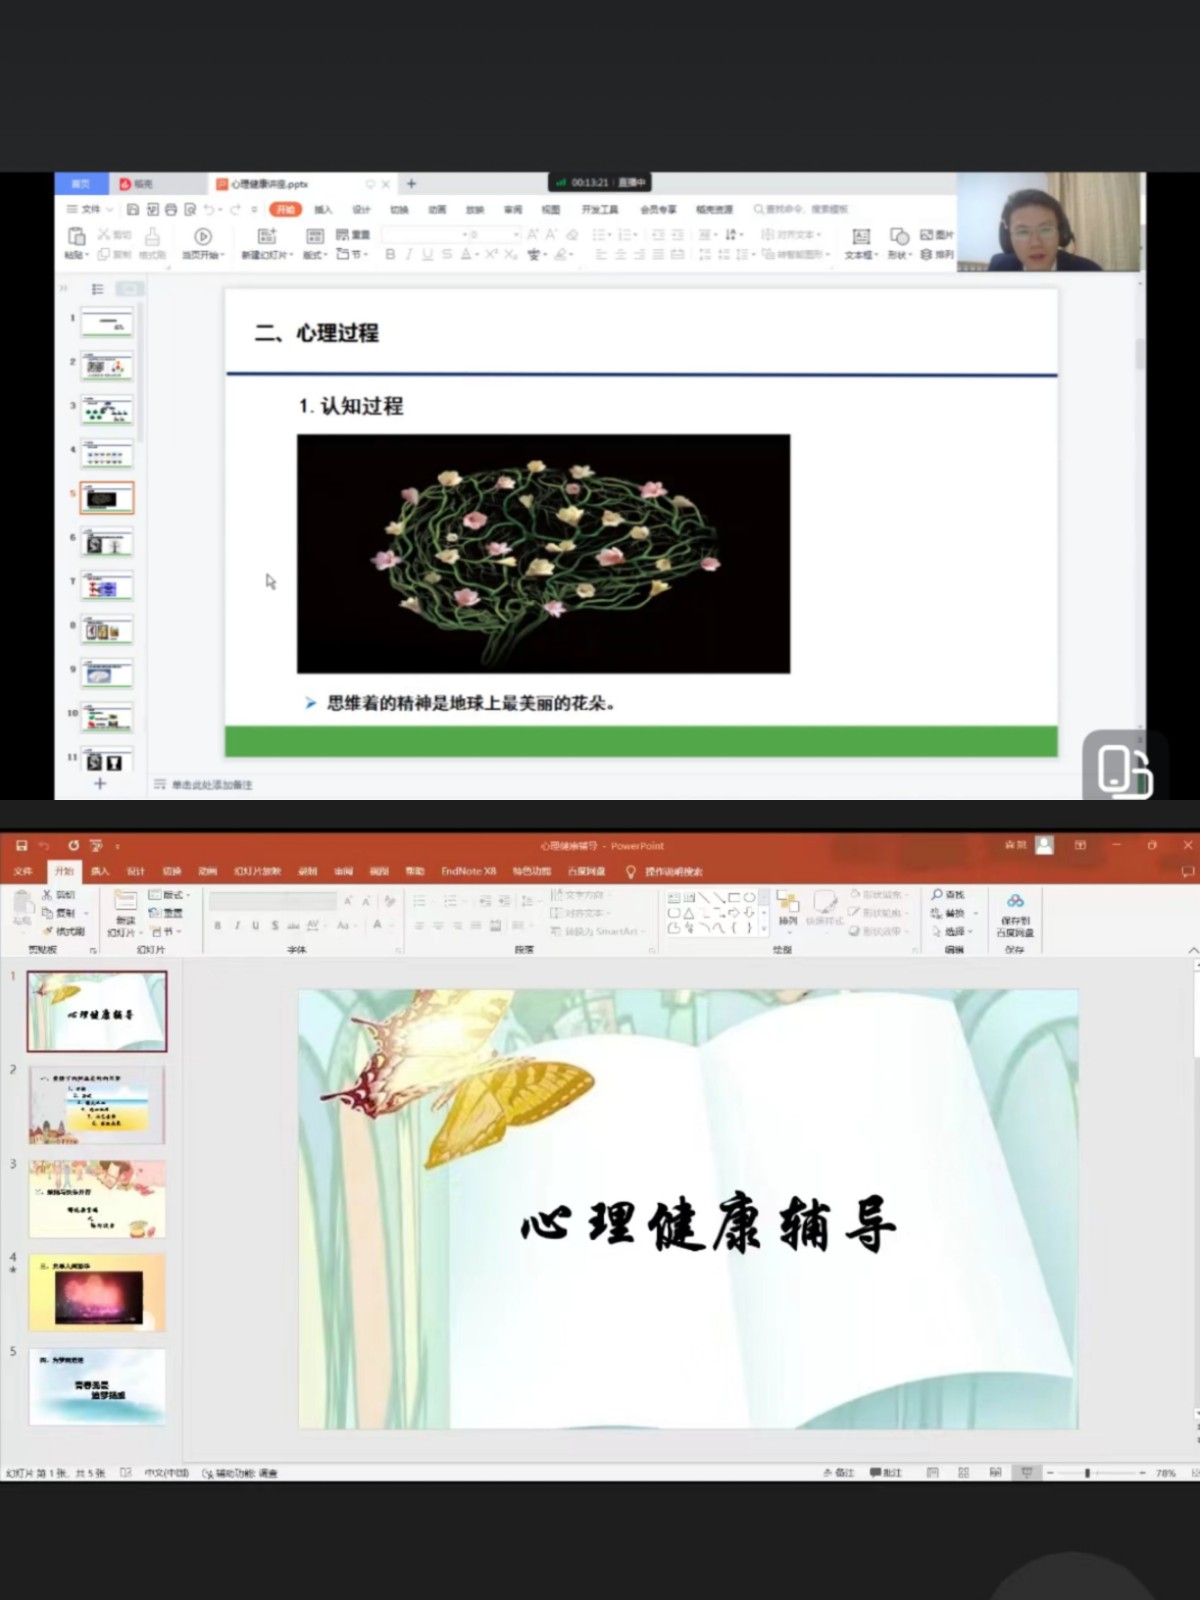The image size is (1200, 1600).
Task: Adjust the PowerPoint zoom slider
Action: (1087, 1473)
